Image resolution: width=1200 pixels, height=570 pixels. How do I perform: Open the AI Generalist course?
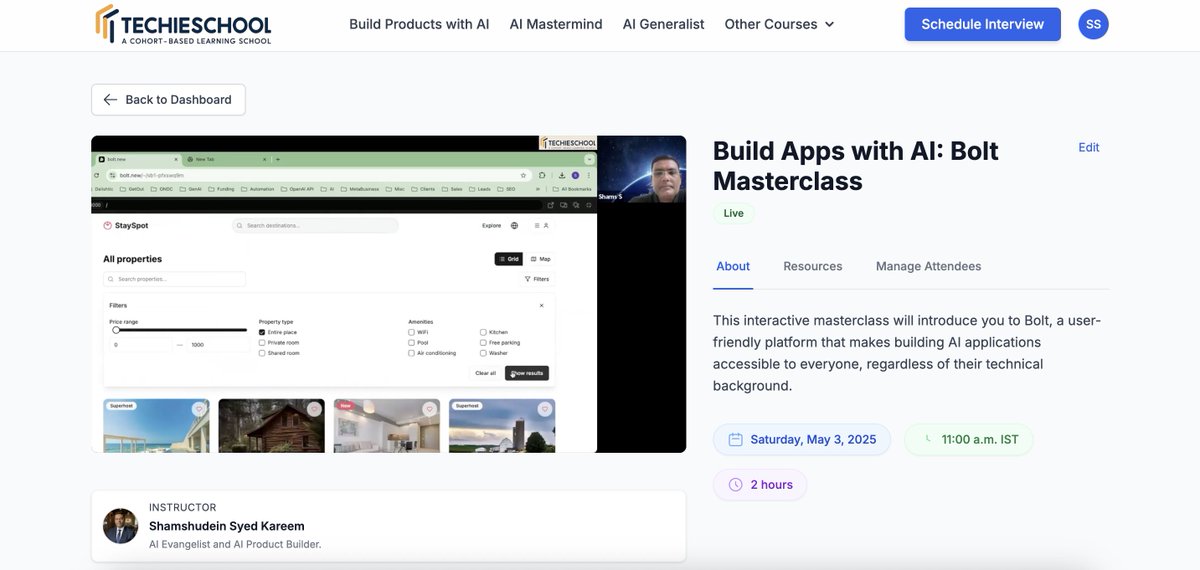tap(663, 24)
